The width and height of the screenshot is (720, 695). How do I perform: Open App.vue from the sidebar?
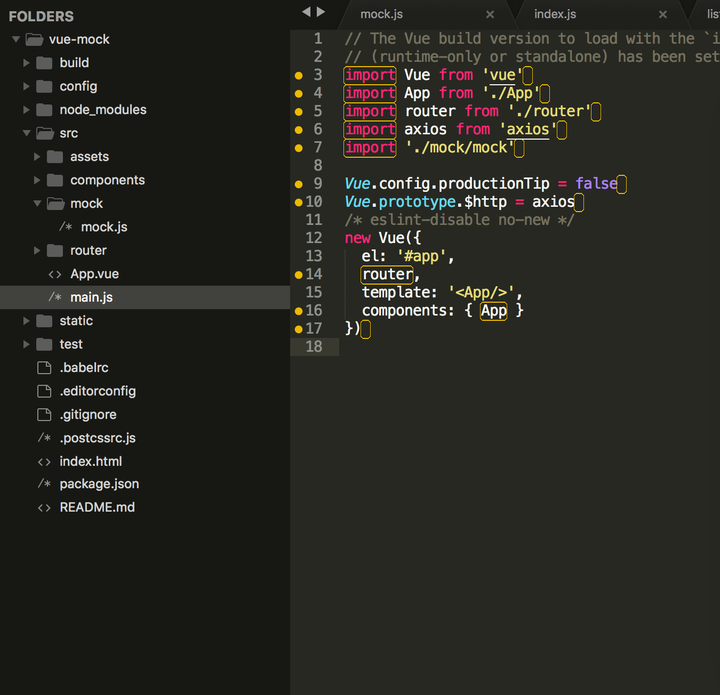(x=94, y=274)
